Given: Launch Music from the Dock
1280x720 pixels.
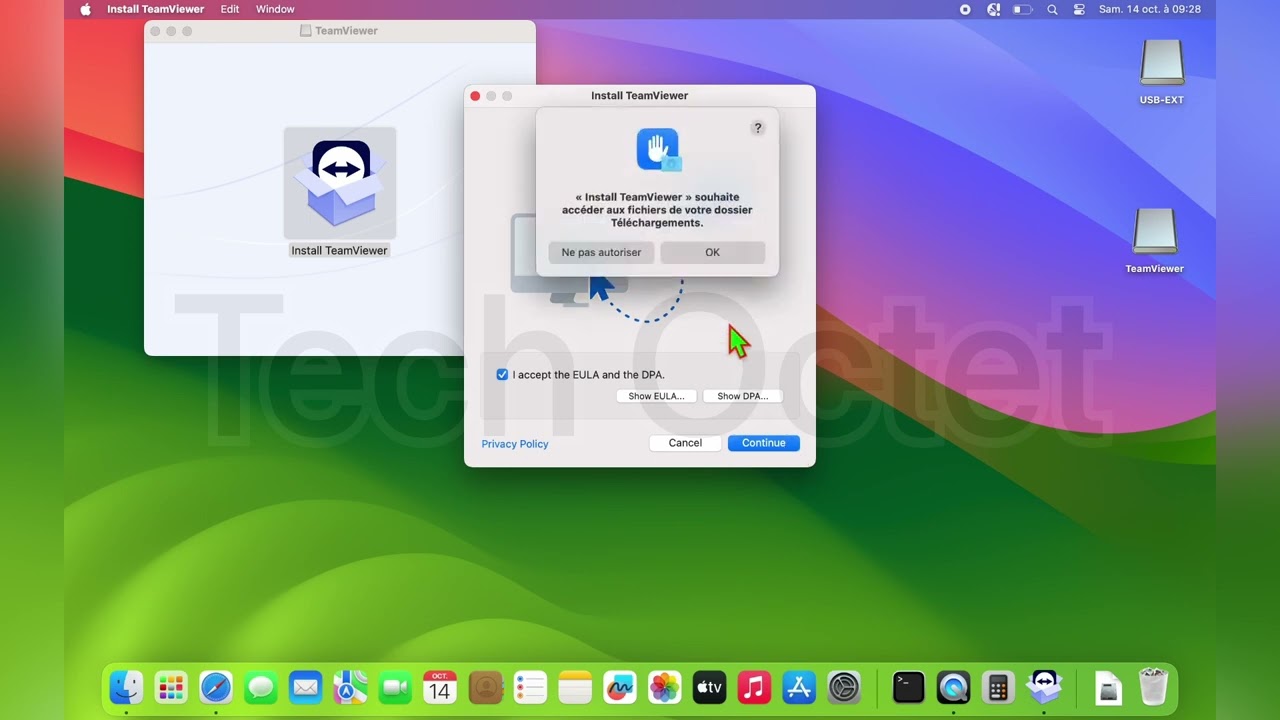Looking at the screenshot, I should click(x=754, y=687).
